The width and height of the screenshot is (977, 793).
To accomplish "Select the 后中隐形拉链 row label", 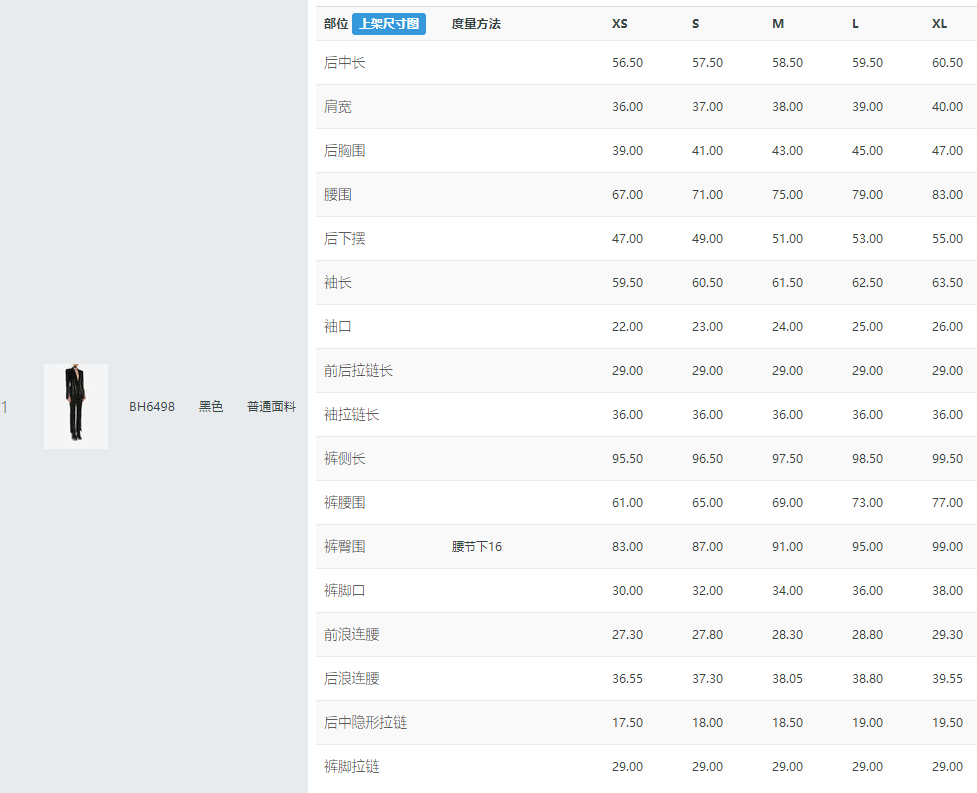I will pos(365,723).
